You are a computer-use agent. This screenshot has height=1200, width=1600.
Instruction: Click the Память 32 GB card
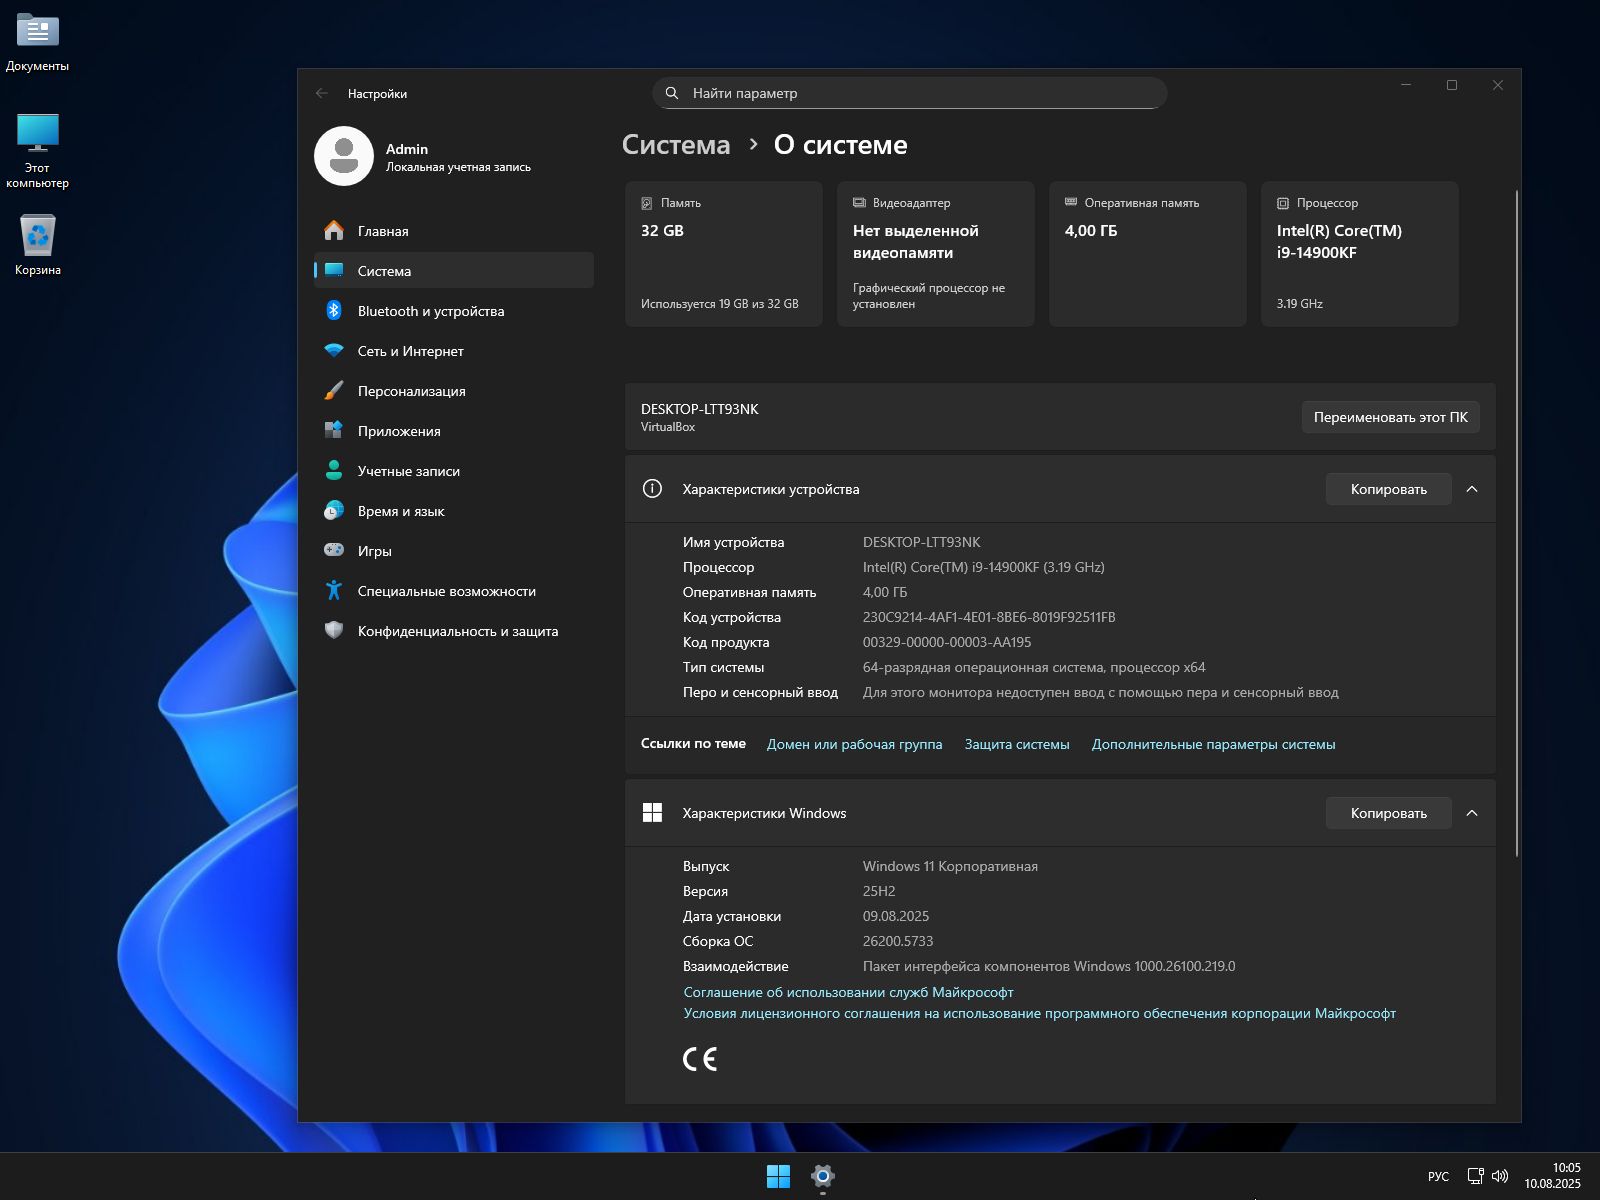pyautogui.click(x=724, y=254)
